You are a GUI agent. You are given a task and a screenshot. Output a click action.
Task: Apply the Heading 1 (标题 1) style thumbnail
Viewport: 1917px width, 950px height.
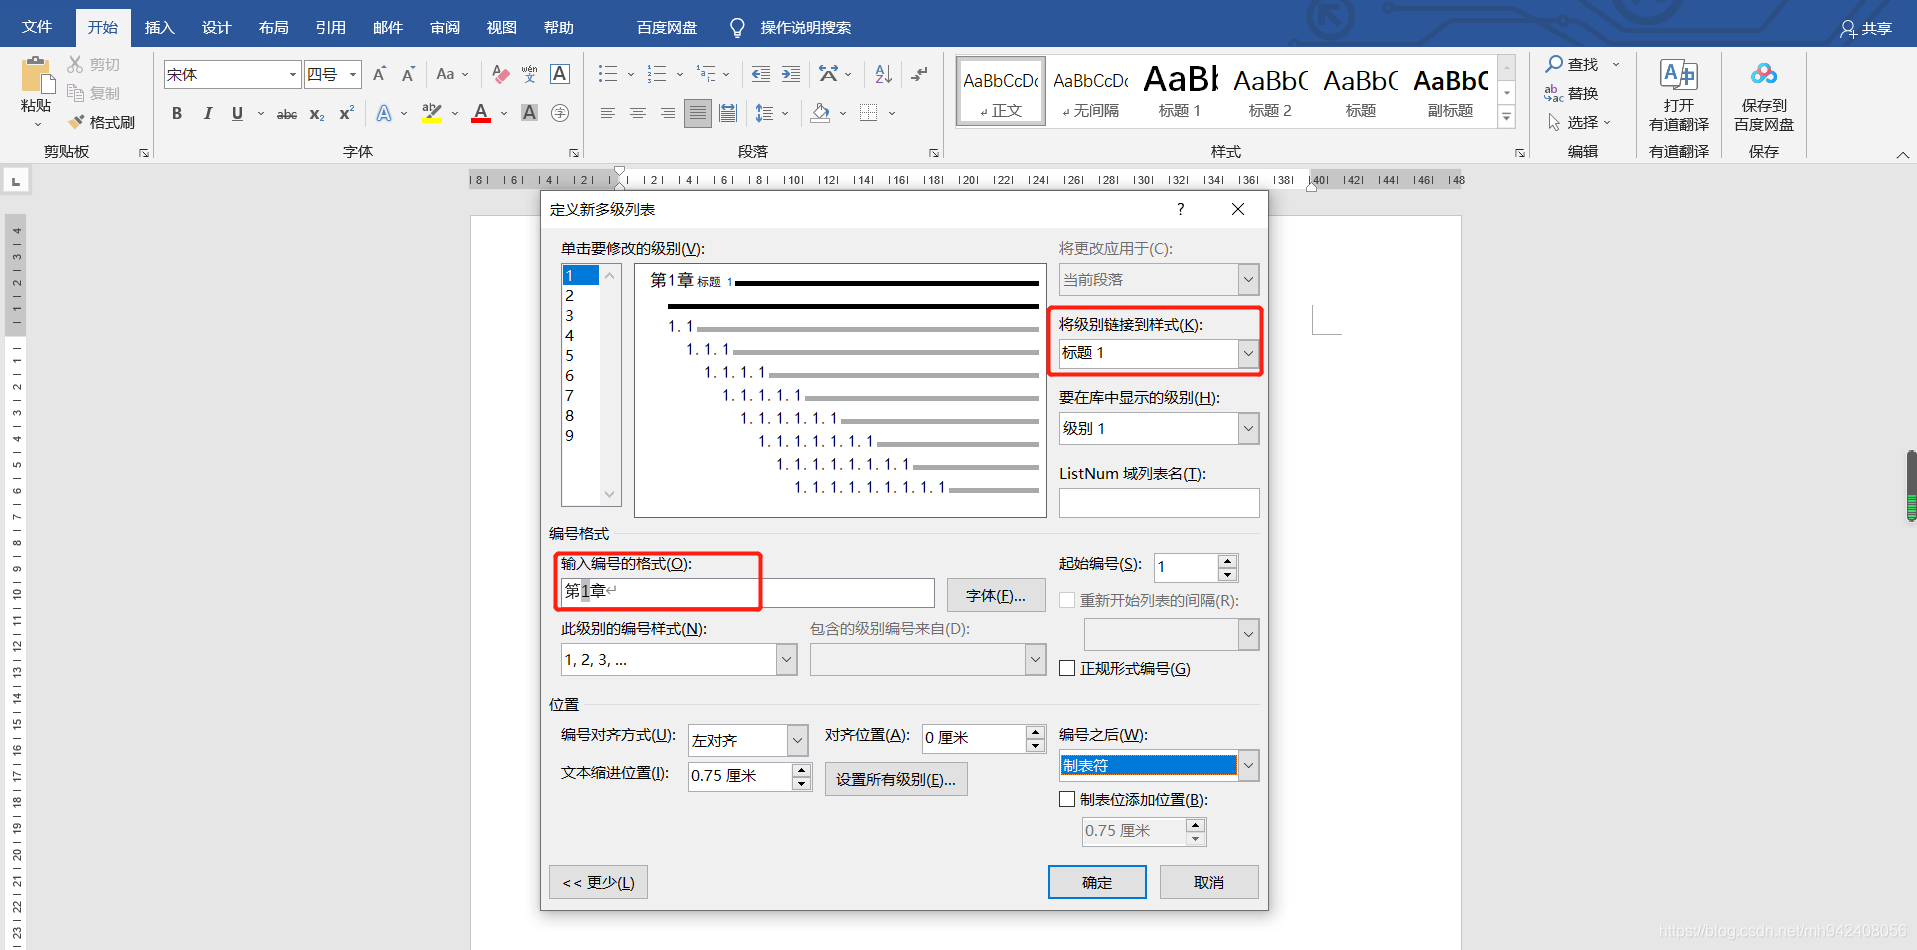point(1180,90)
